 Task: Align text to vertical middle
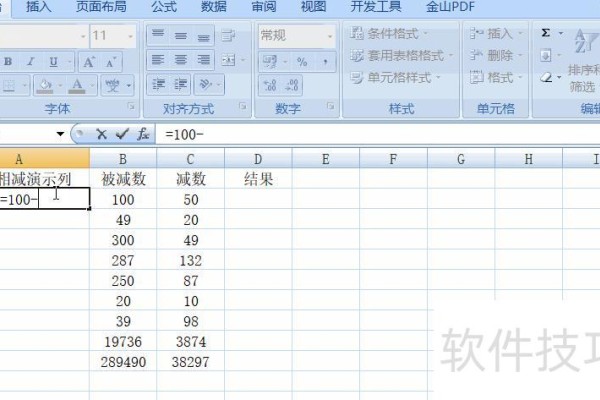[x=181, y=36]
